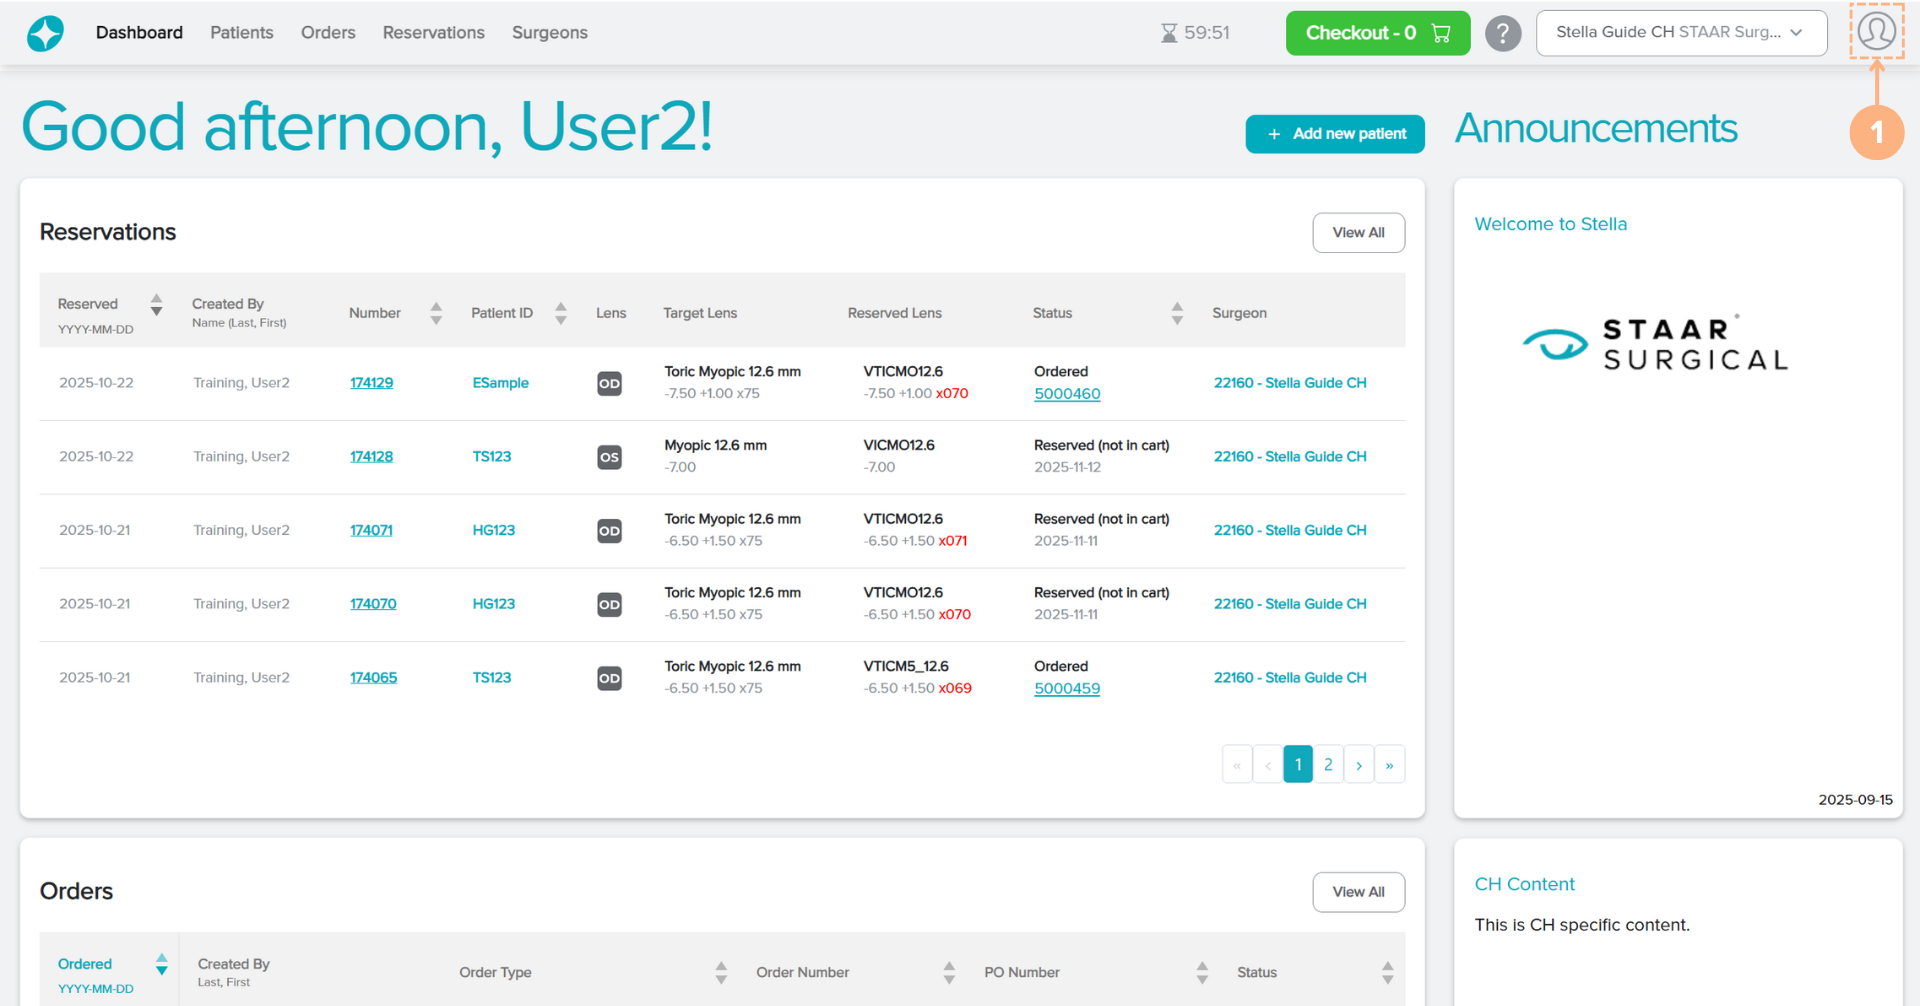
Task: Click the session timer hourglass icon
Action: click(1168, 33)
